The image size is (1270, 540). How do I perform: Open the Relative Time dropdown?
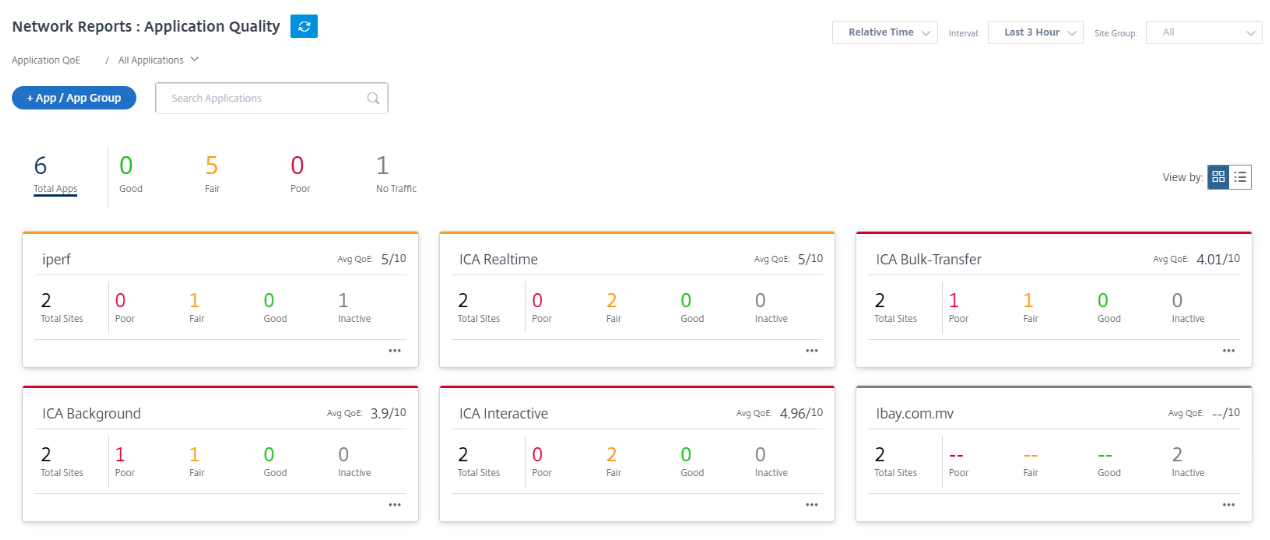[x=885, y=32]
